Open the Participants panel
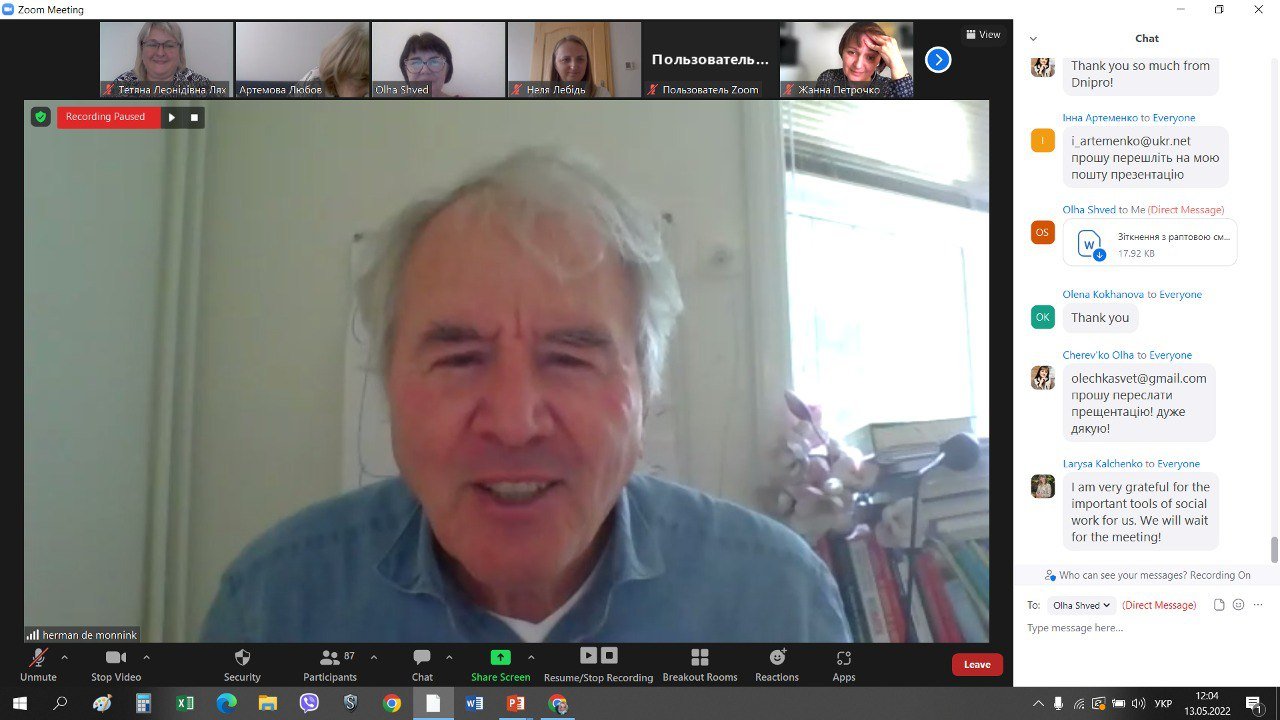 pos(329,658)
